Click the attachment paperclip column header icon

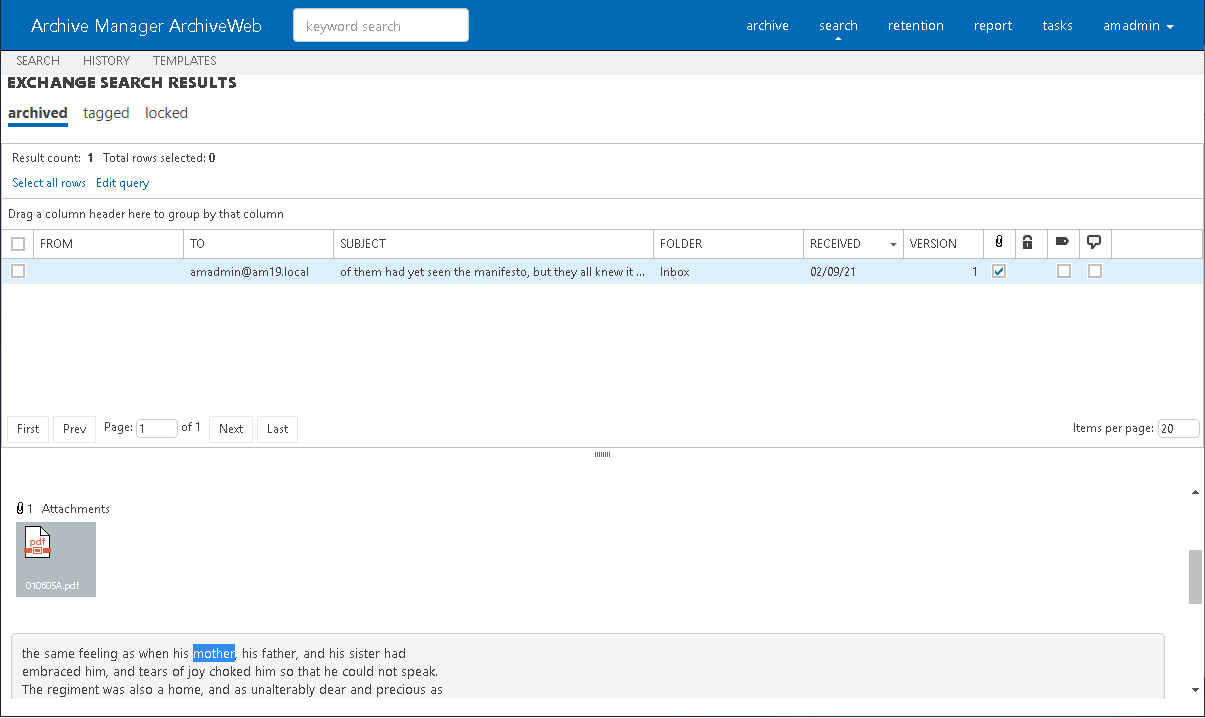[999, 243]
